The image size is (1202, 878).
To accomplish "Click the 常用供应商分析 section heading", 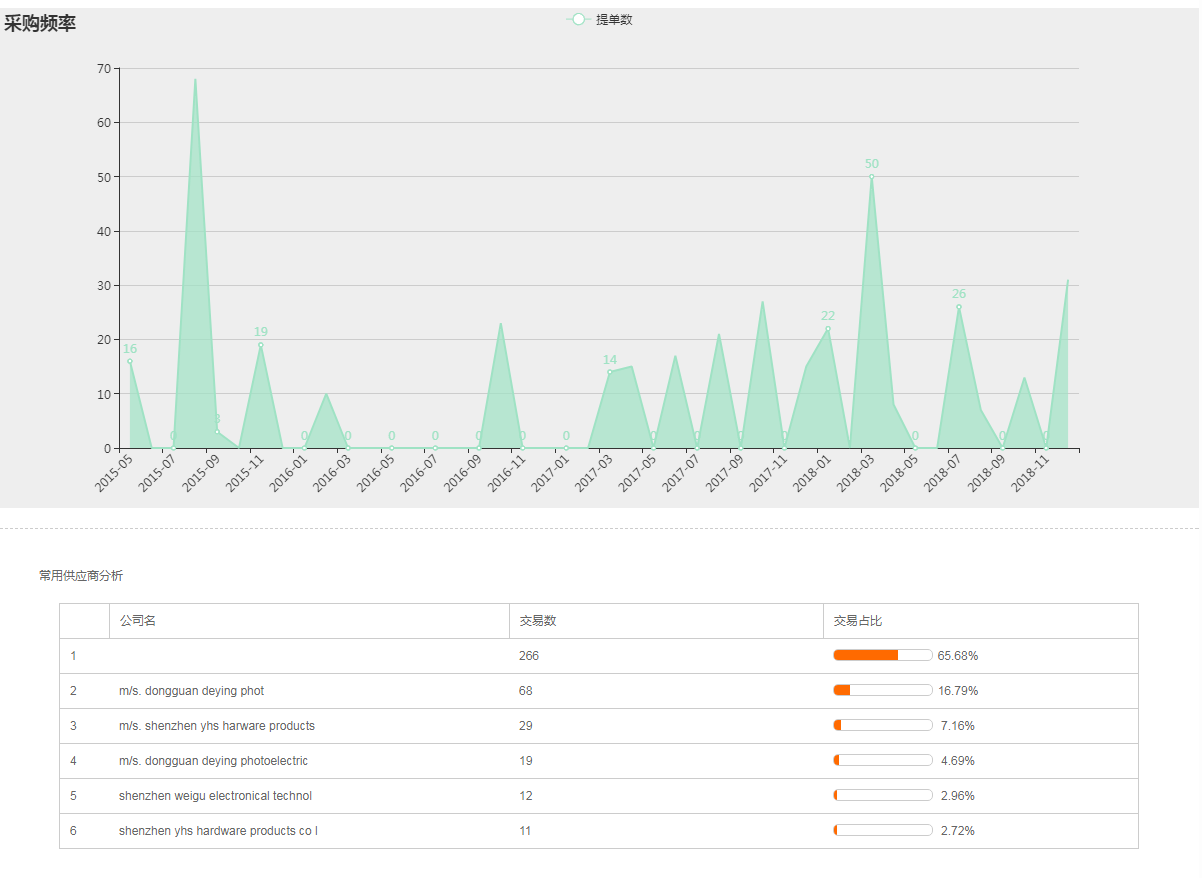I will [x=81, y=575].
